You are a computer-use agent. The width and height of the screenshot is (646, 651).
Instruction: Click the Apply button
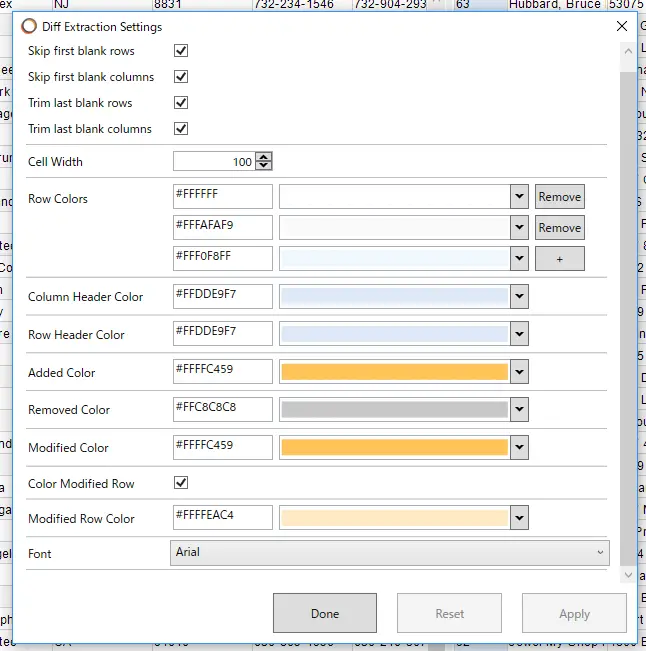tap(574, 613)
